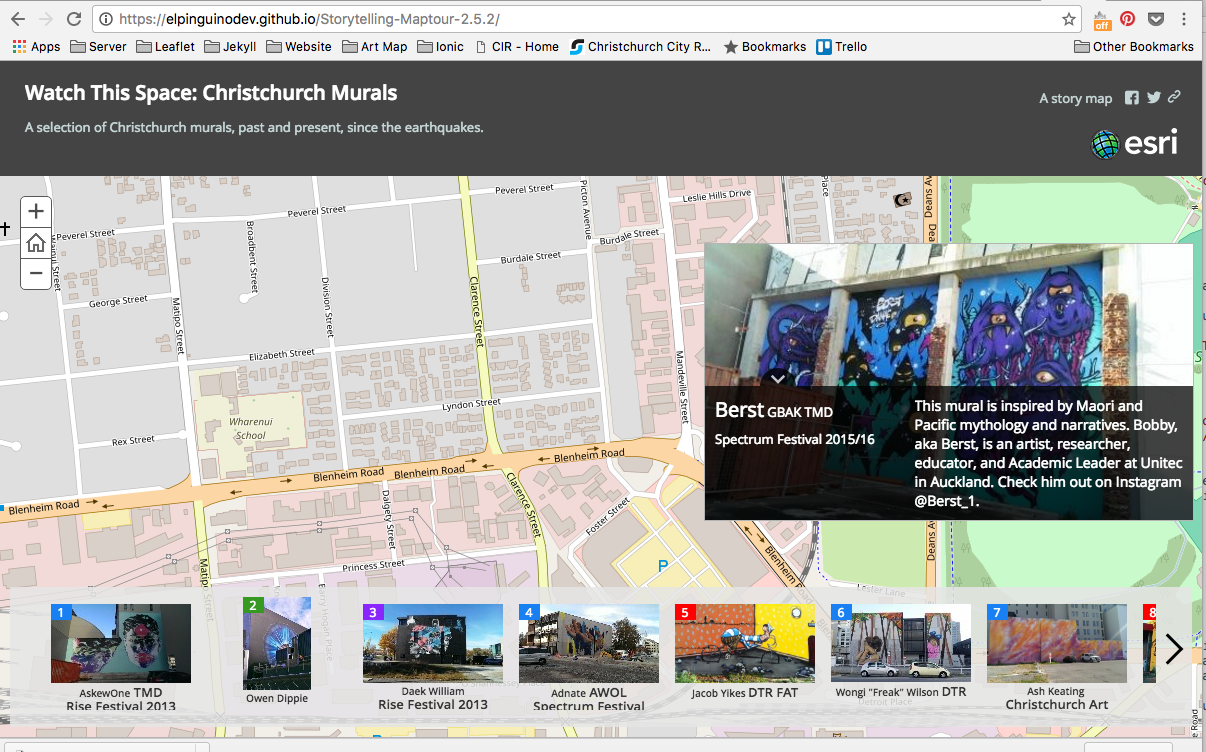Share story map on Twitter

click(x=1154, y=98)
